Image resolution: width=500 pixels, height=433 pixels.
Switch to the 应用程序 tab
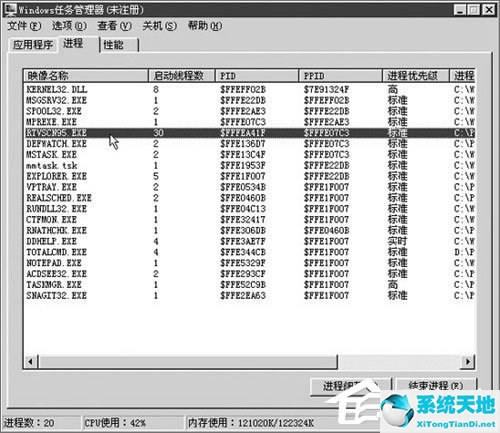(33, 45)
